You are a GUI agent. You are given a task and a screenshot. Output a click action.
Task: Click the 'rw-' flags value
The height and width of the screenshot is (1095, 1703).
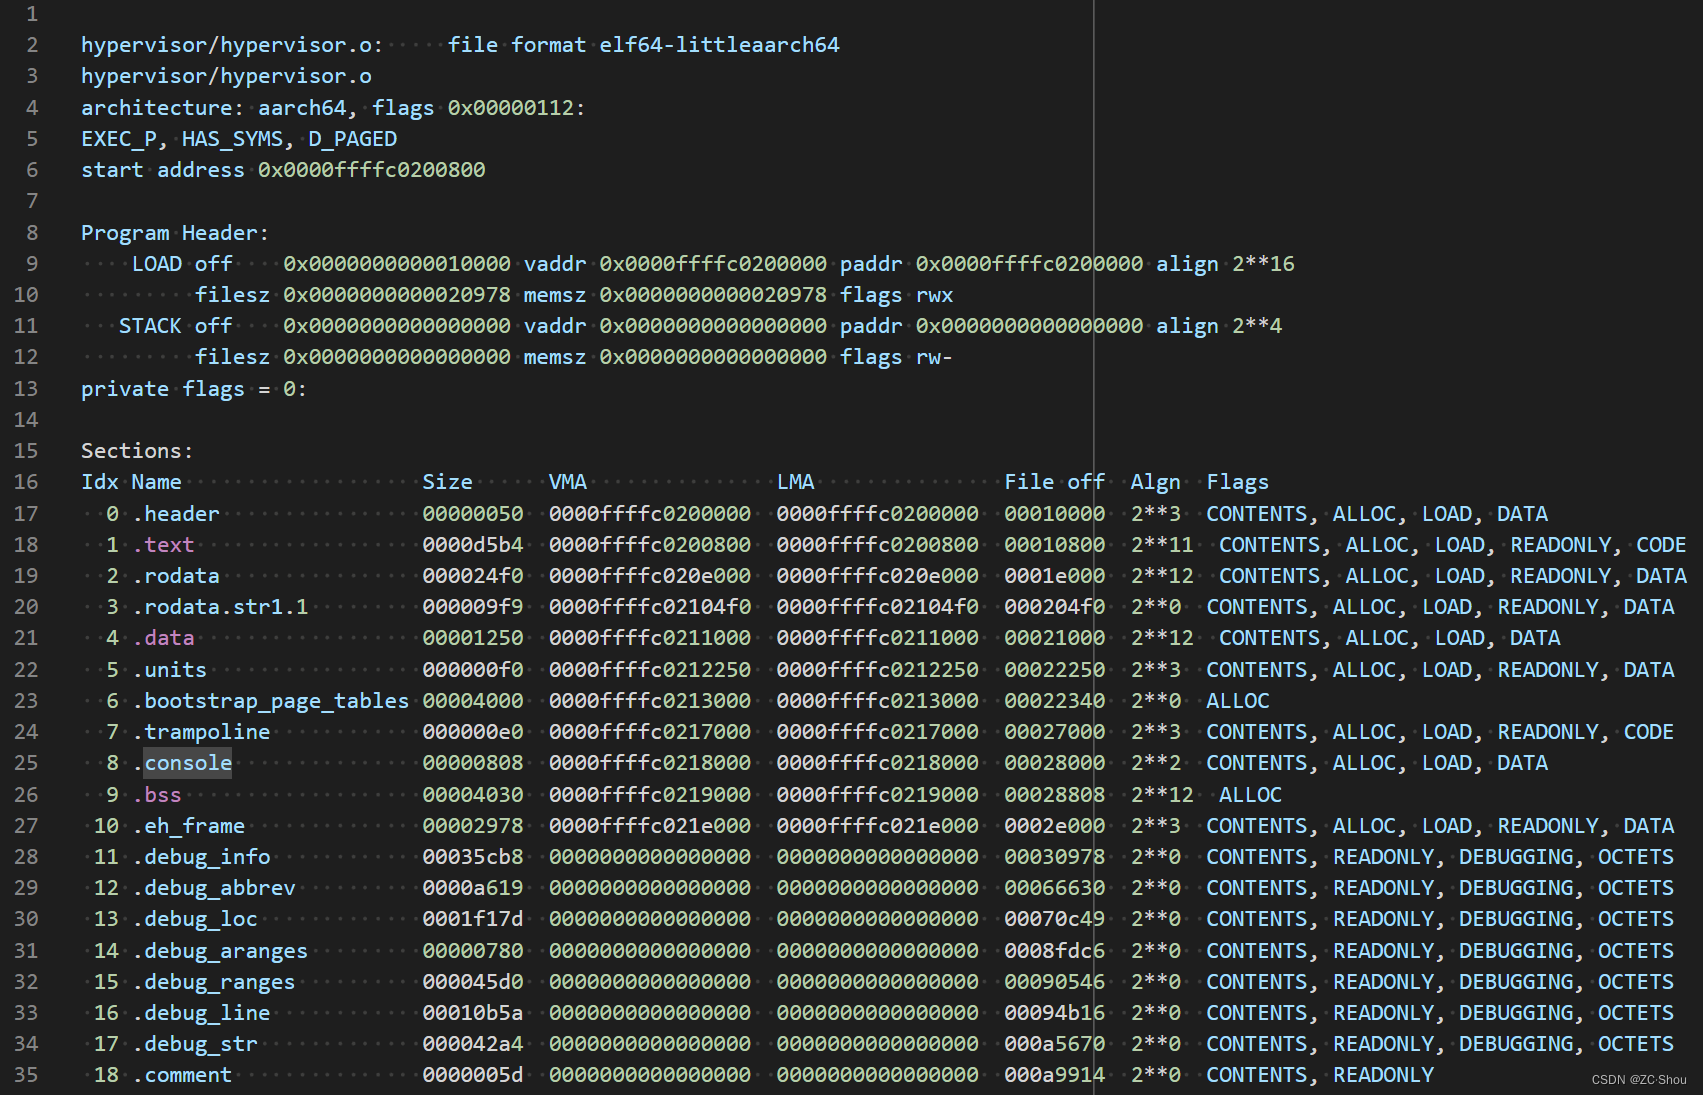934,356
